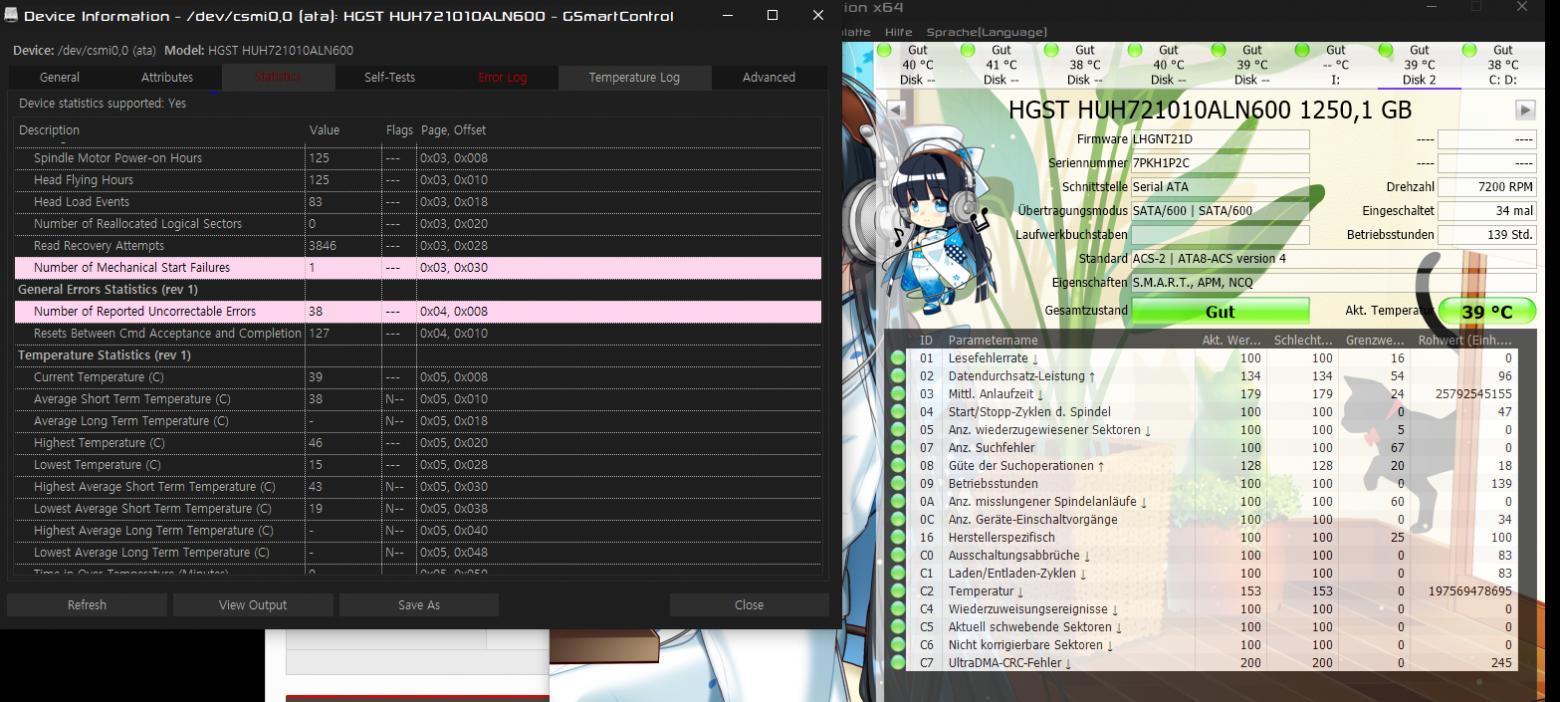Click the View Output button

253,605
